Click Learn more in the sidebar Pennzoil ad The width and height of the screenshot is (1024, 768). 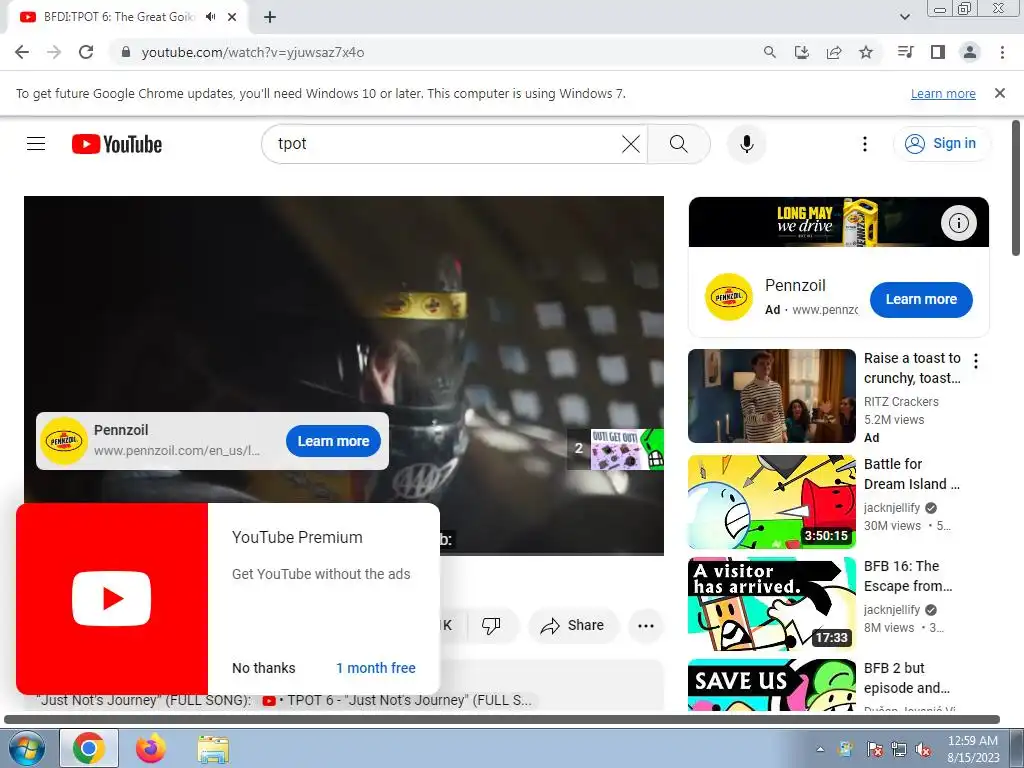pos(921,300)
